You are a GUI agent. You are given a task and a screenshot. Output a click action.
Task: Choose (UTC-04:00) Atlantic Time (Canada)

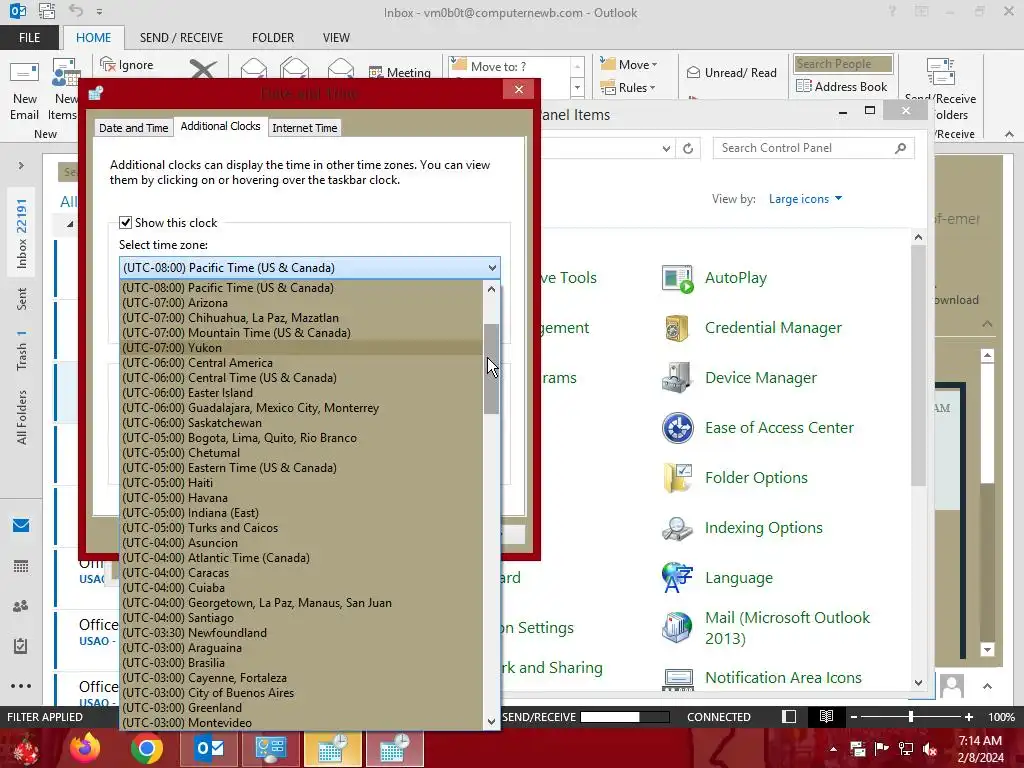pyautogui.click(x=302, y=558)
